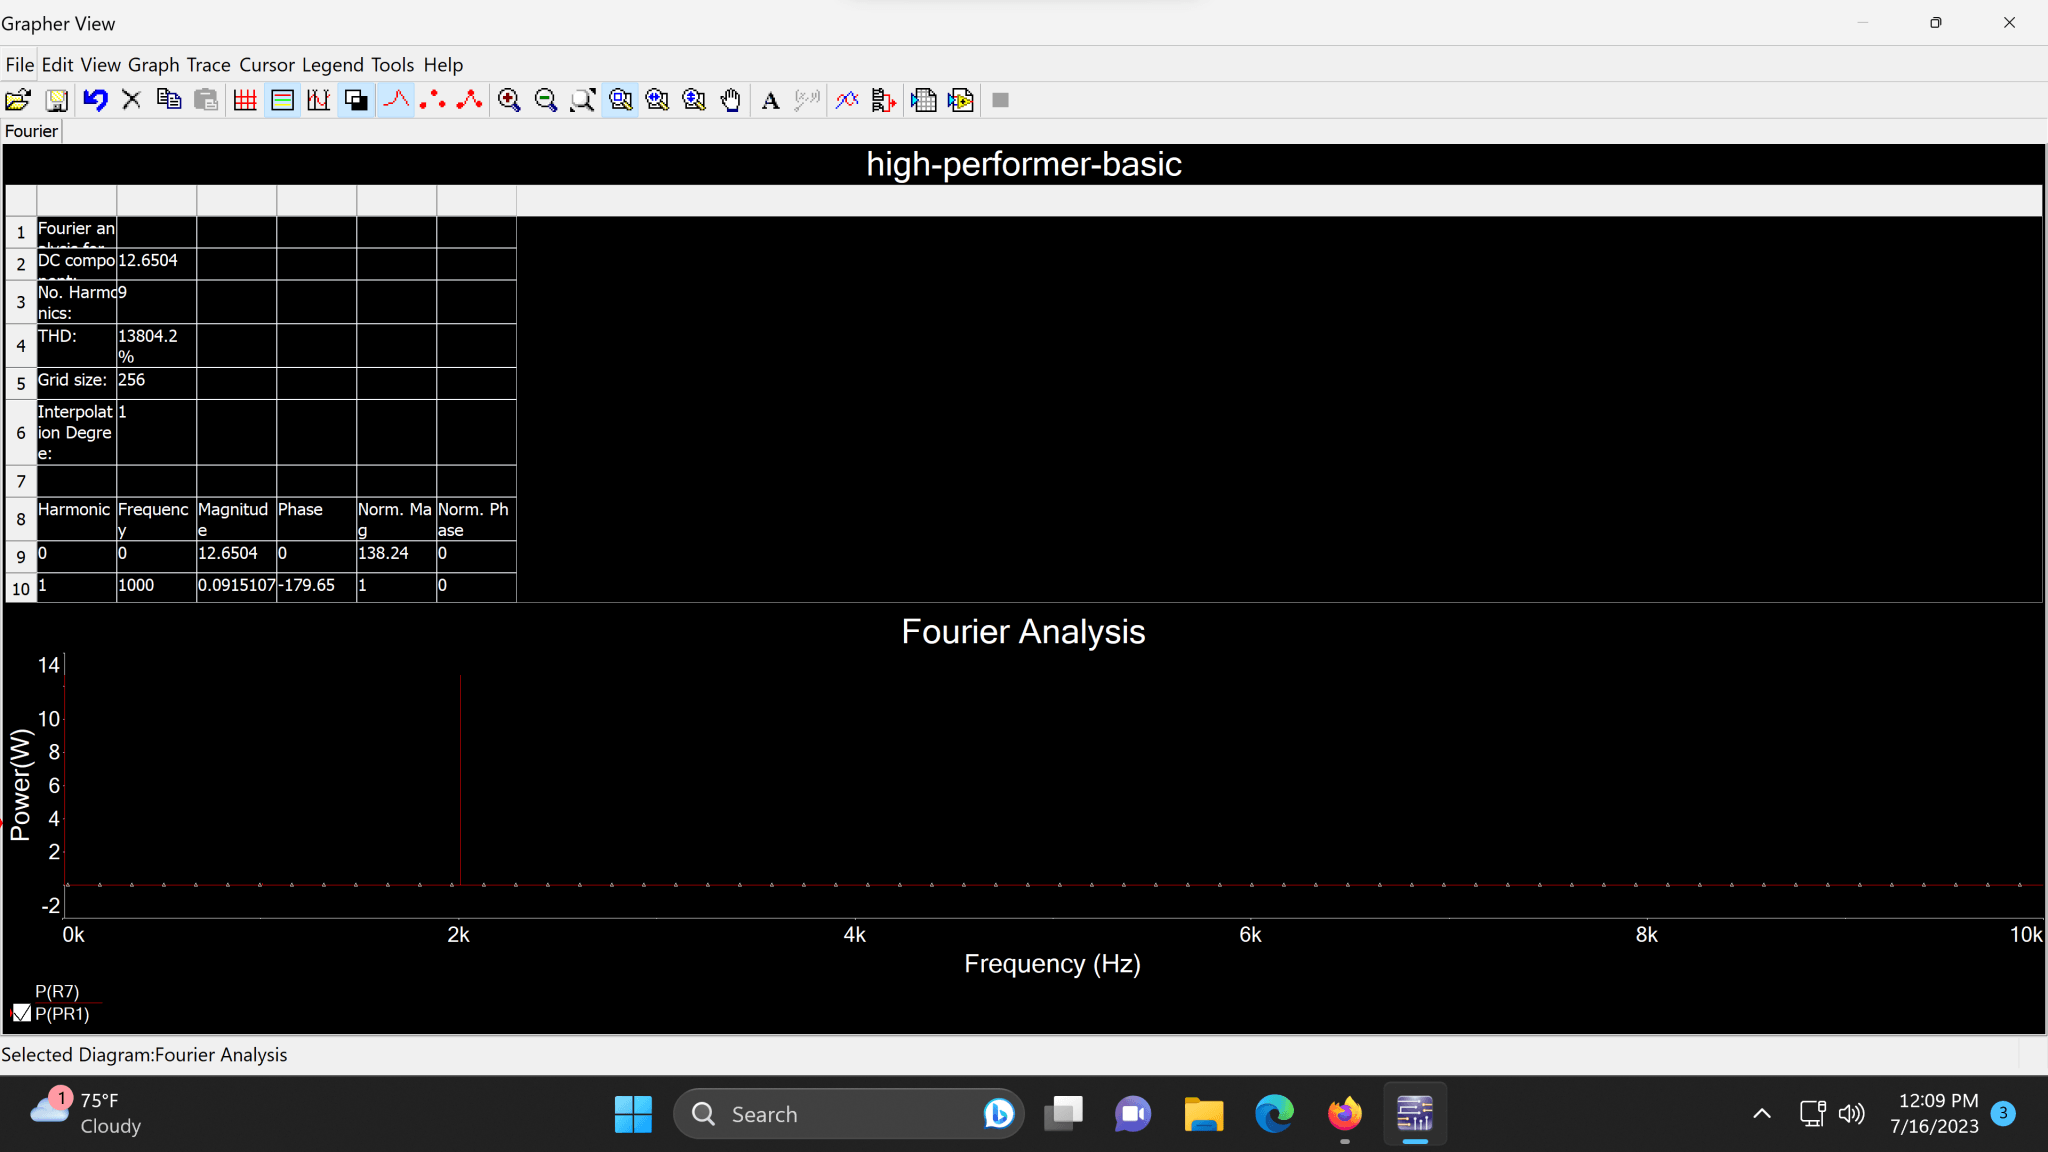Click the Fourier Analysis chart title

(x=1023, y=631)
